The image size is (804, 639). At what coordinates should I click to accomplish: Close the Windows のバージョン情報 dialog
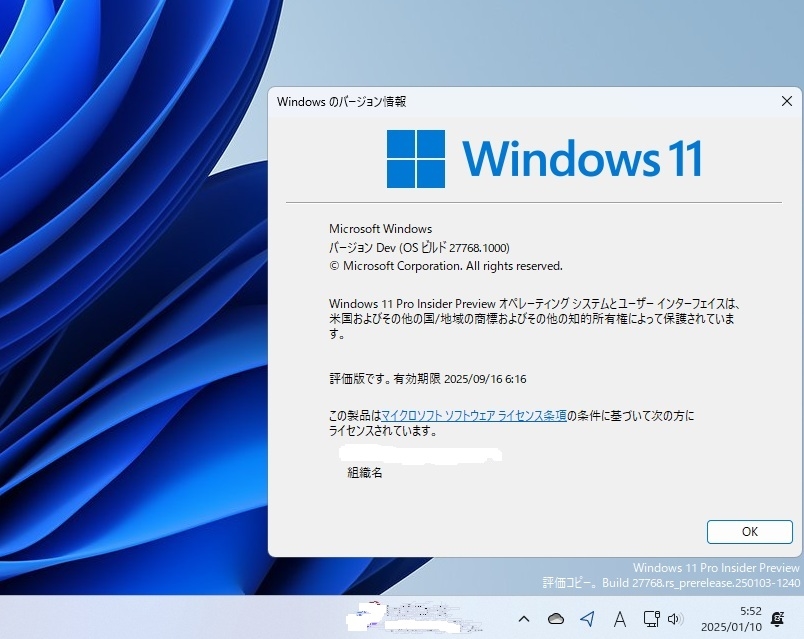787,101
